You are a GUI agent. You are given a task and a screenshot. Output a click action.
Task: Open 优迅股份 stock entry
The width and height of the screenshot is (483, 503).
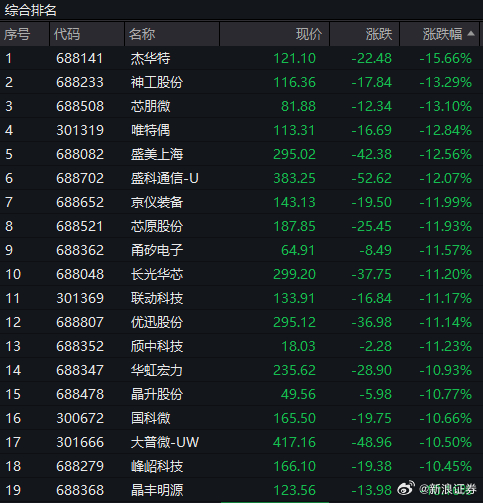[x=157, y=322]
